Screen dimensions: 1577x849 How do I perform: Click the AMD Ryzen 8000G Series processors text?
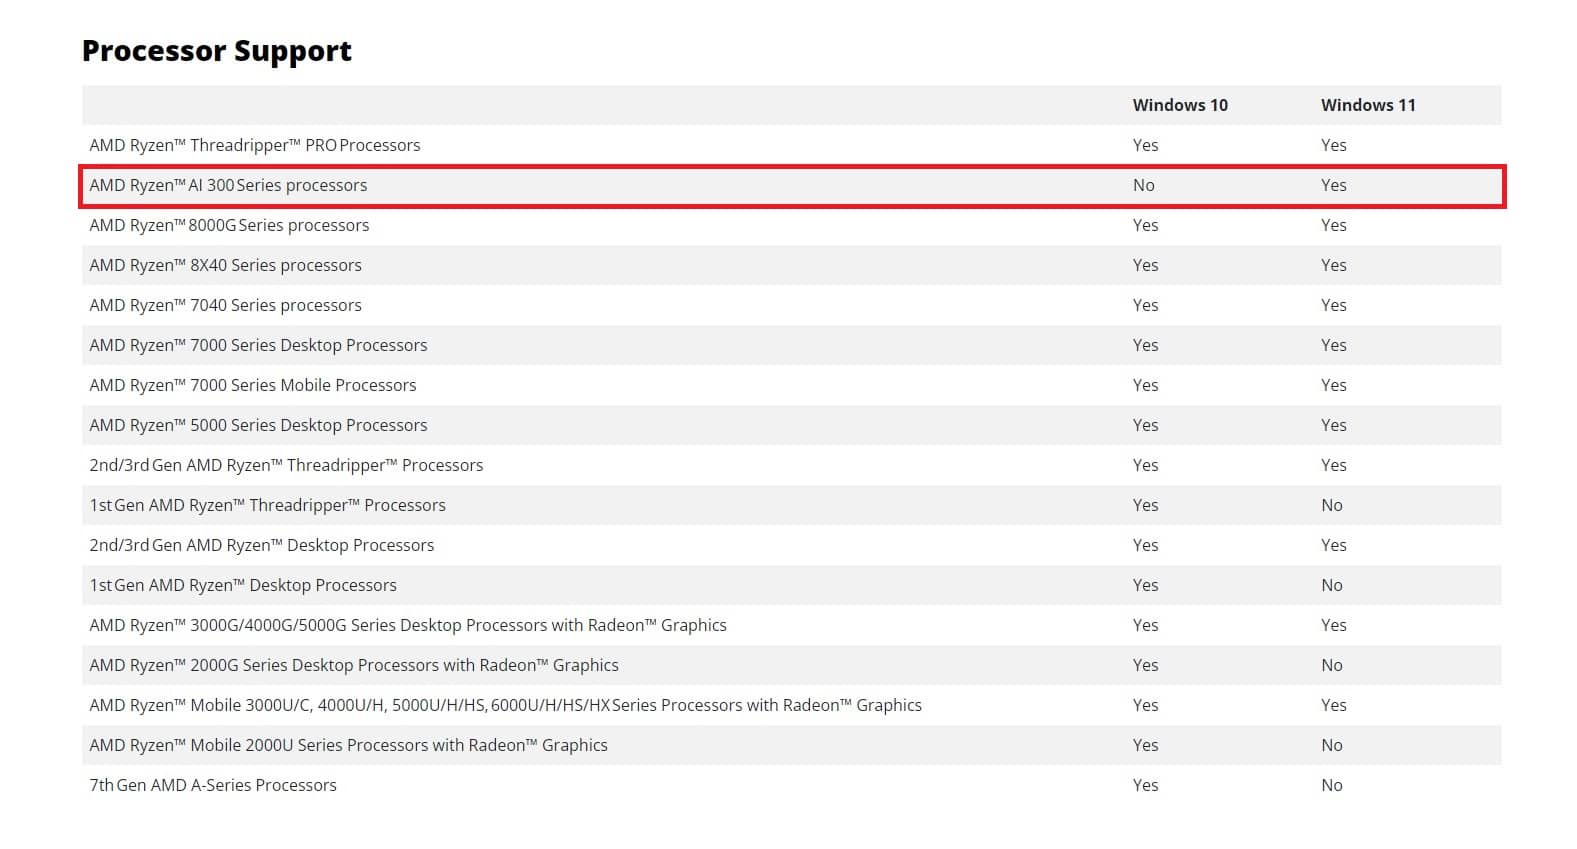tap(229, 225)
